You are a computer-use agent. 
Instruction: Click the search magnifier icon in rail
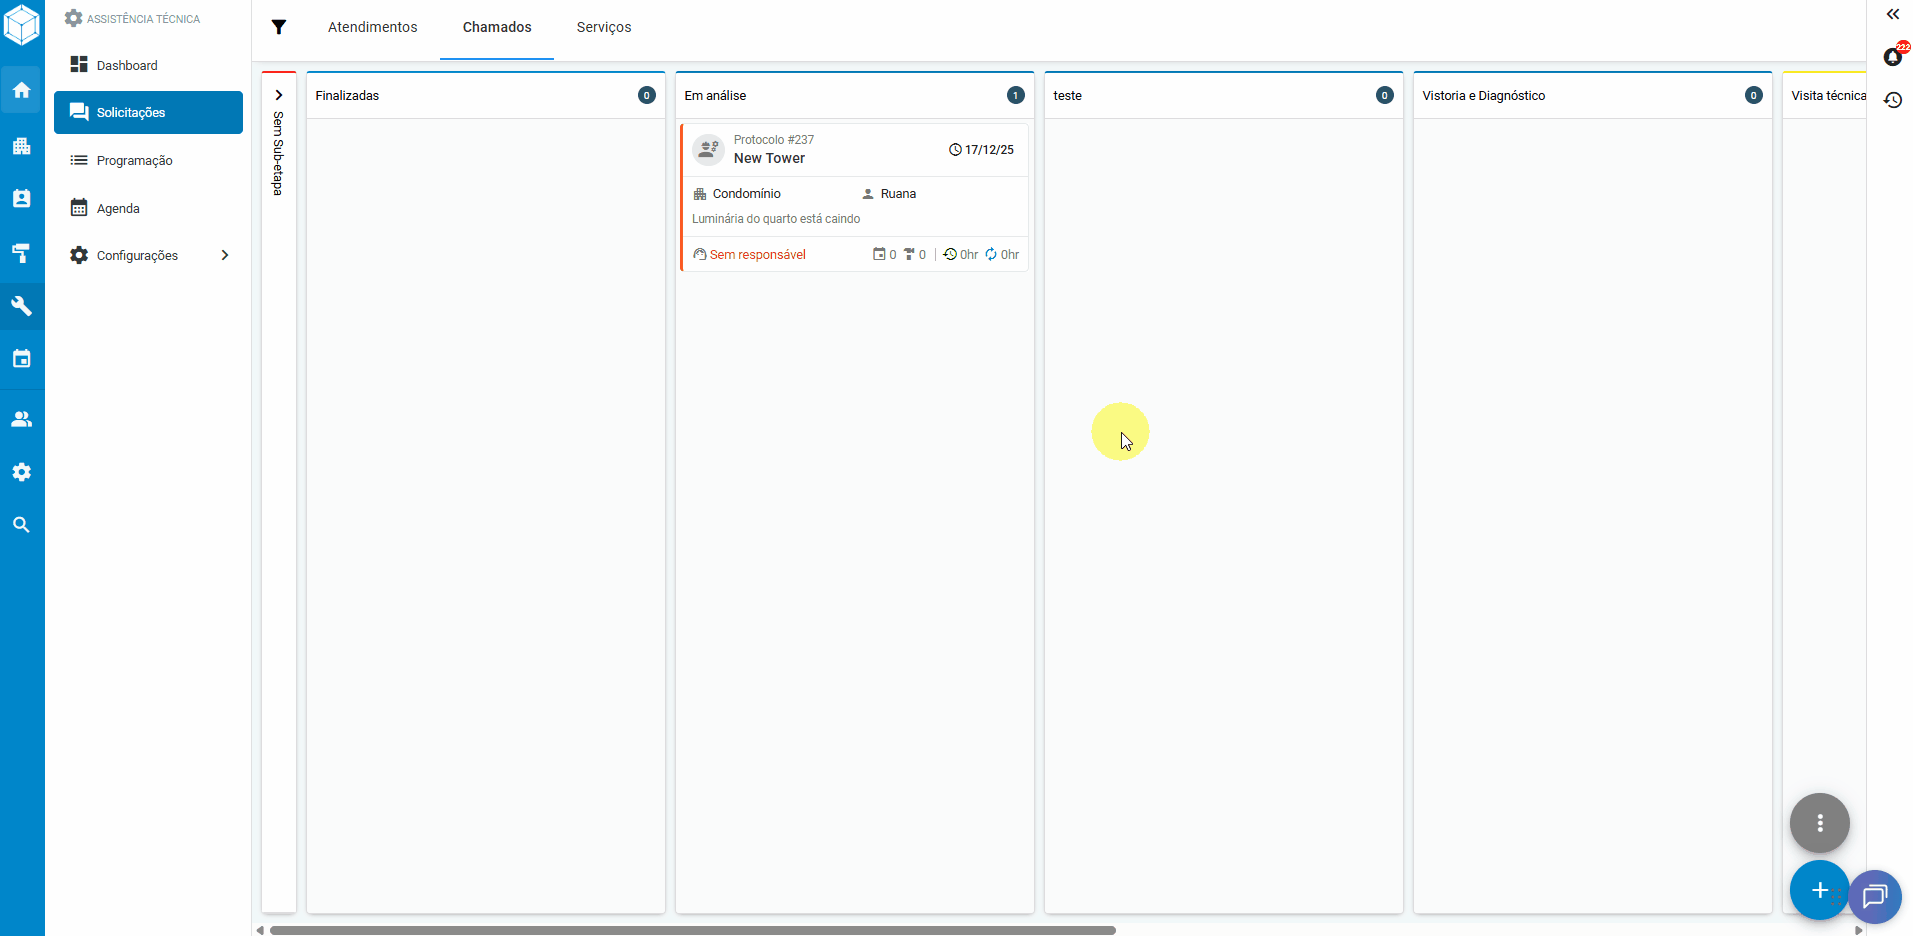(21, 525)
